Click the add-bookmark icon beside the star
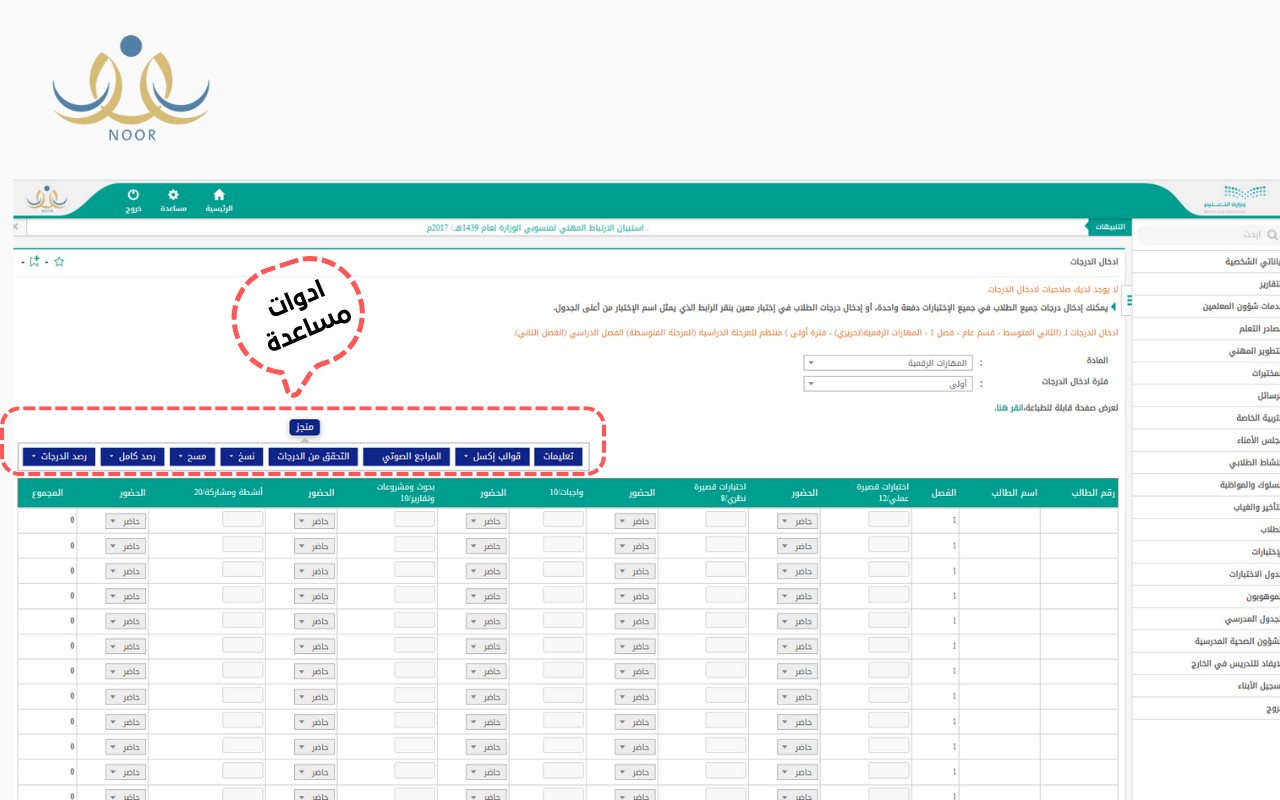This screenshot has width=1280, height=800. click(x=34, y=261)
